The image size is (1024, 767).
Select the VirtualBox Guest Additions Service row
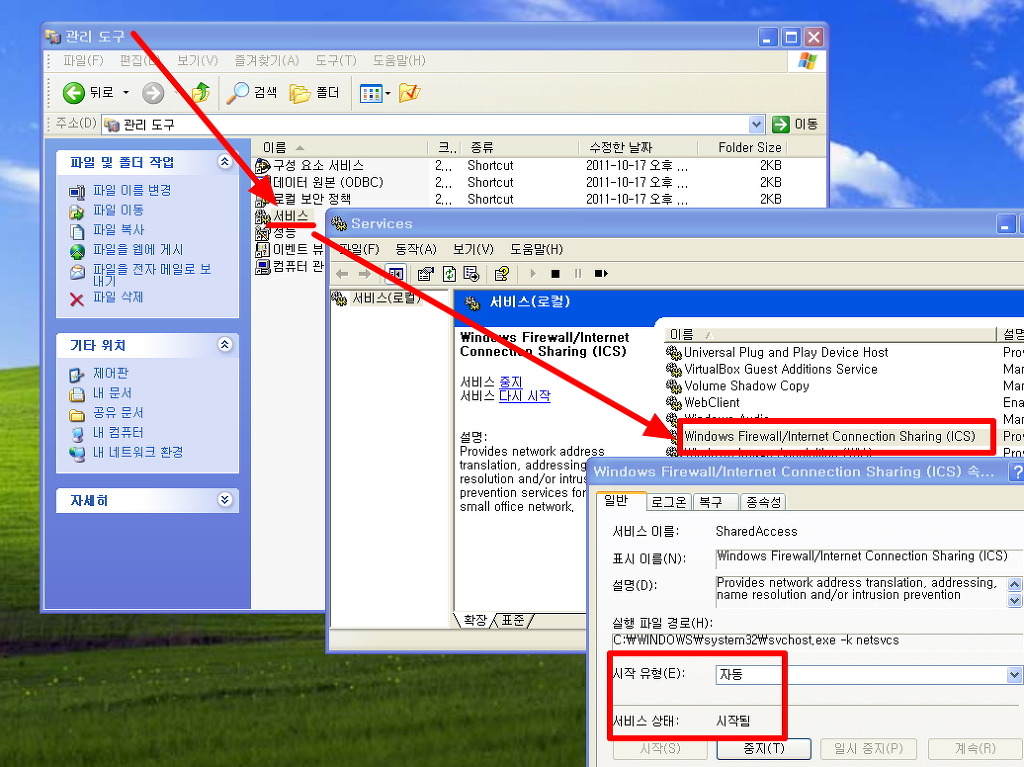780,369
